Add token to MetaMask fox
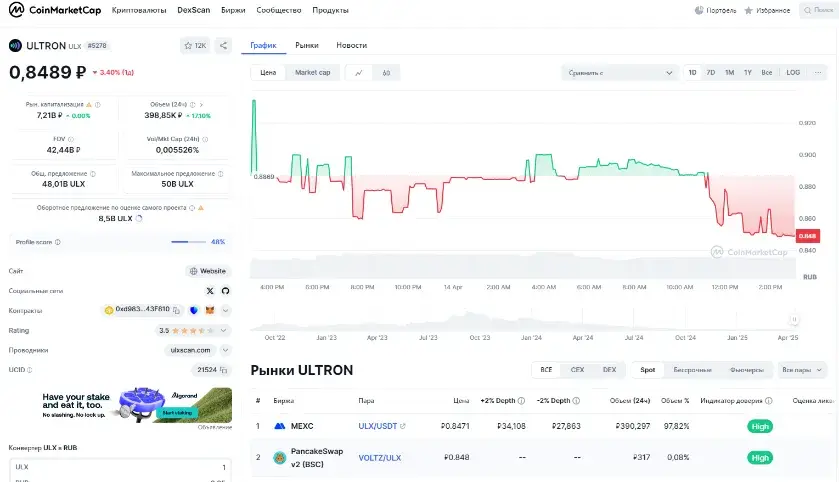This screenshot has height=482, width=839. [210, 310]
